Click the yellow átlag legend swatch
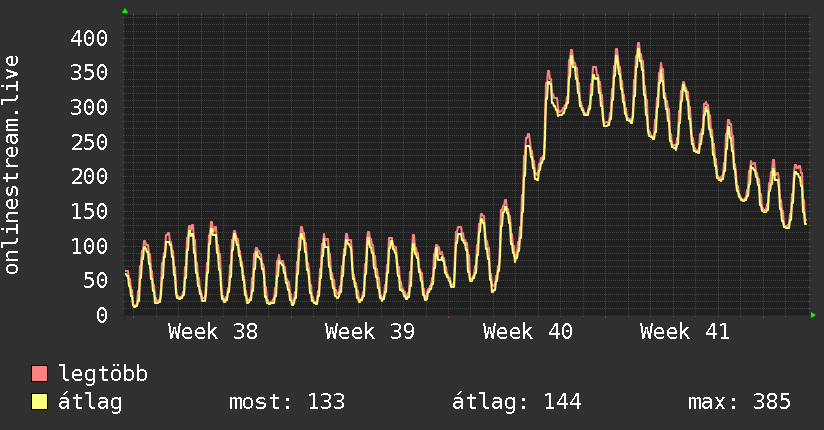The image size is (824, 430). [39, 402]
